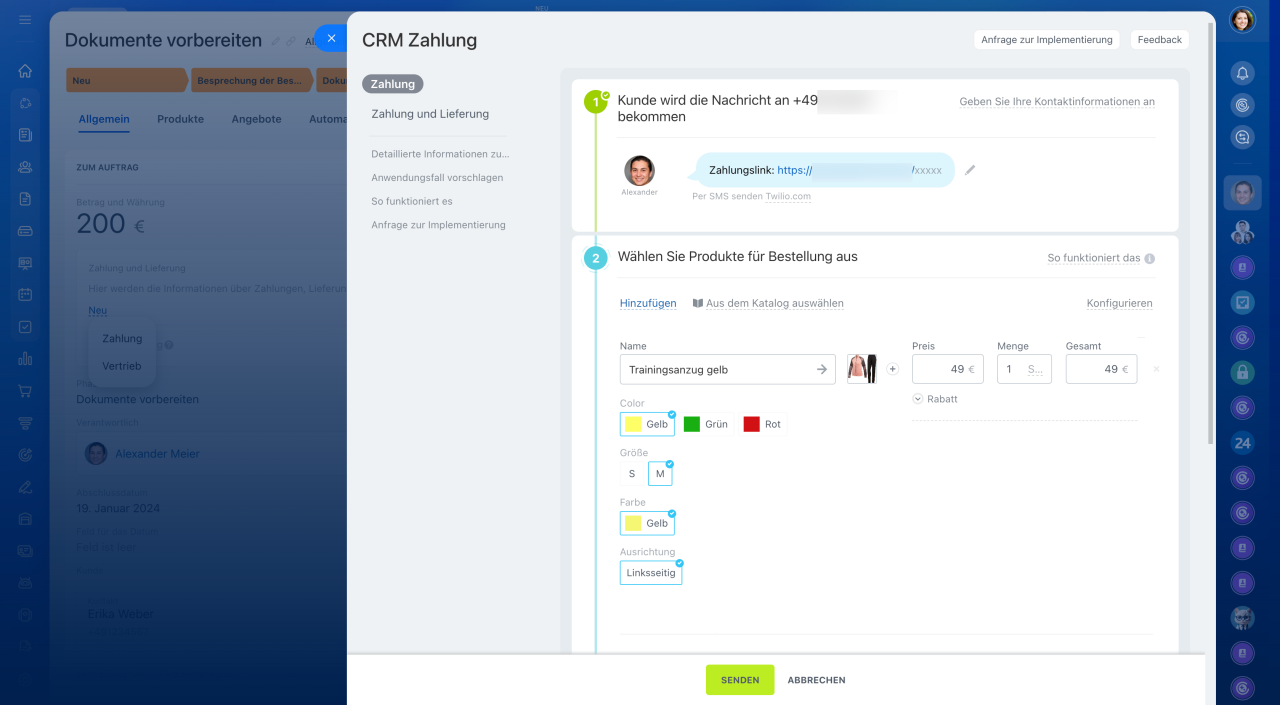Select the green Grün color swatch
Image resolution: width=1280 pixels, height=705 pixels.
click(x=706, y=424)
